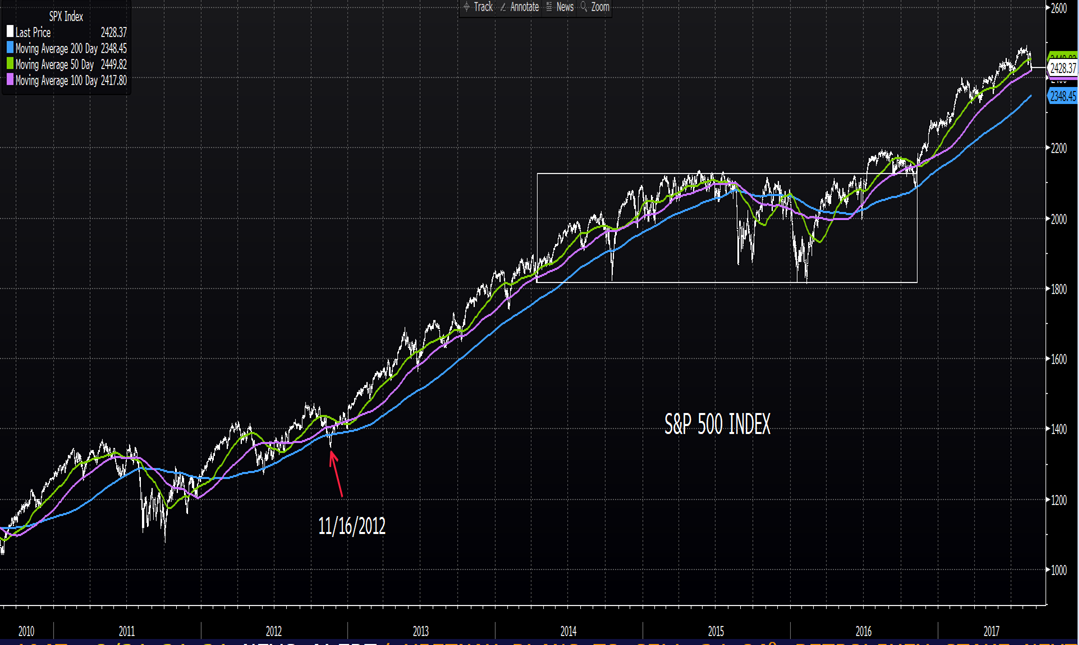Click the 2428.37 value in the legend
The width and height of the screenshot is (1079, 645).
pyautogui.click(x=114, y=32)
